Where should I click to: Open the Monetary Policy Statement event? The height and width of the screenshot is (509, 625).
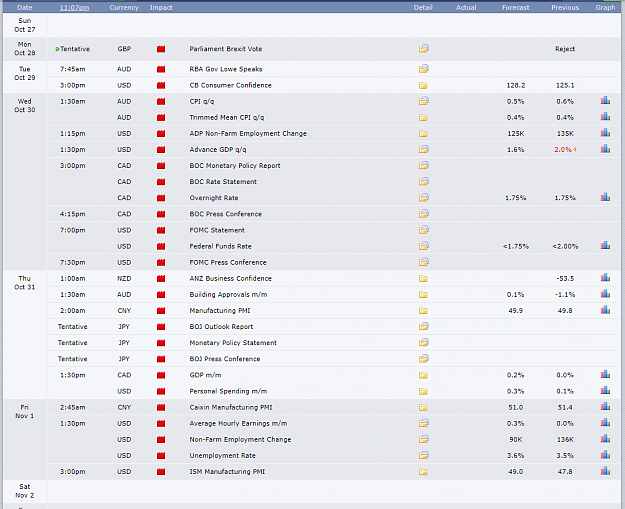pyautogui.click(x=233, y=343)
